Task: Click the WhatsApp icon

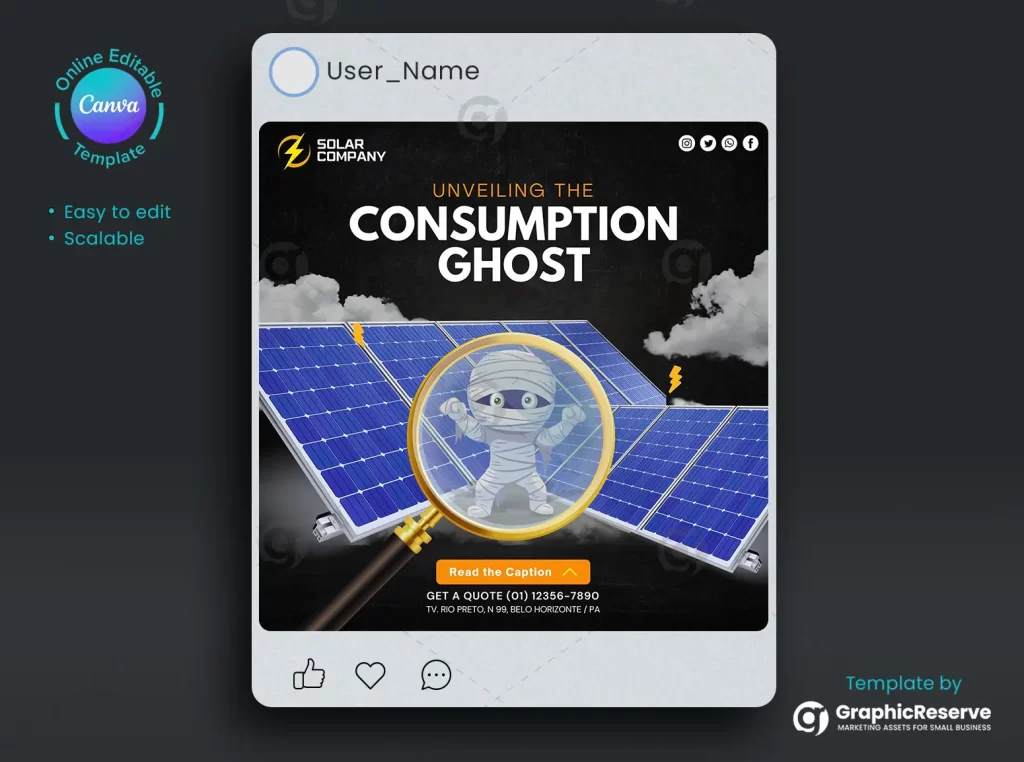Action: point(729,143)
